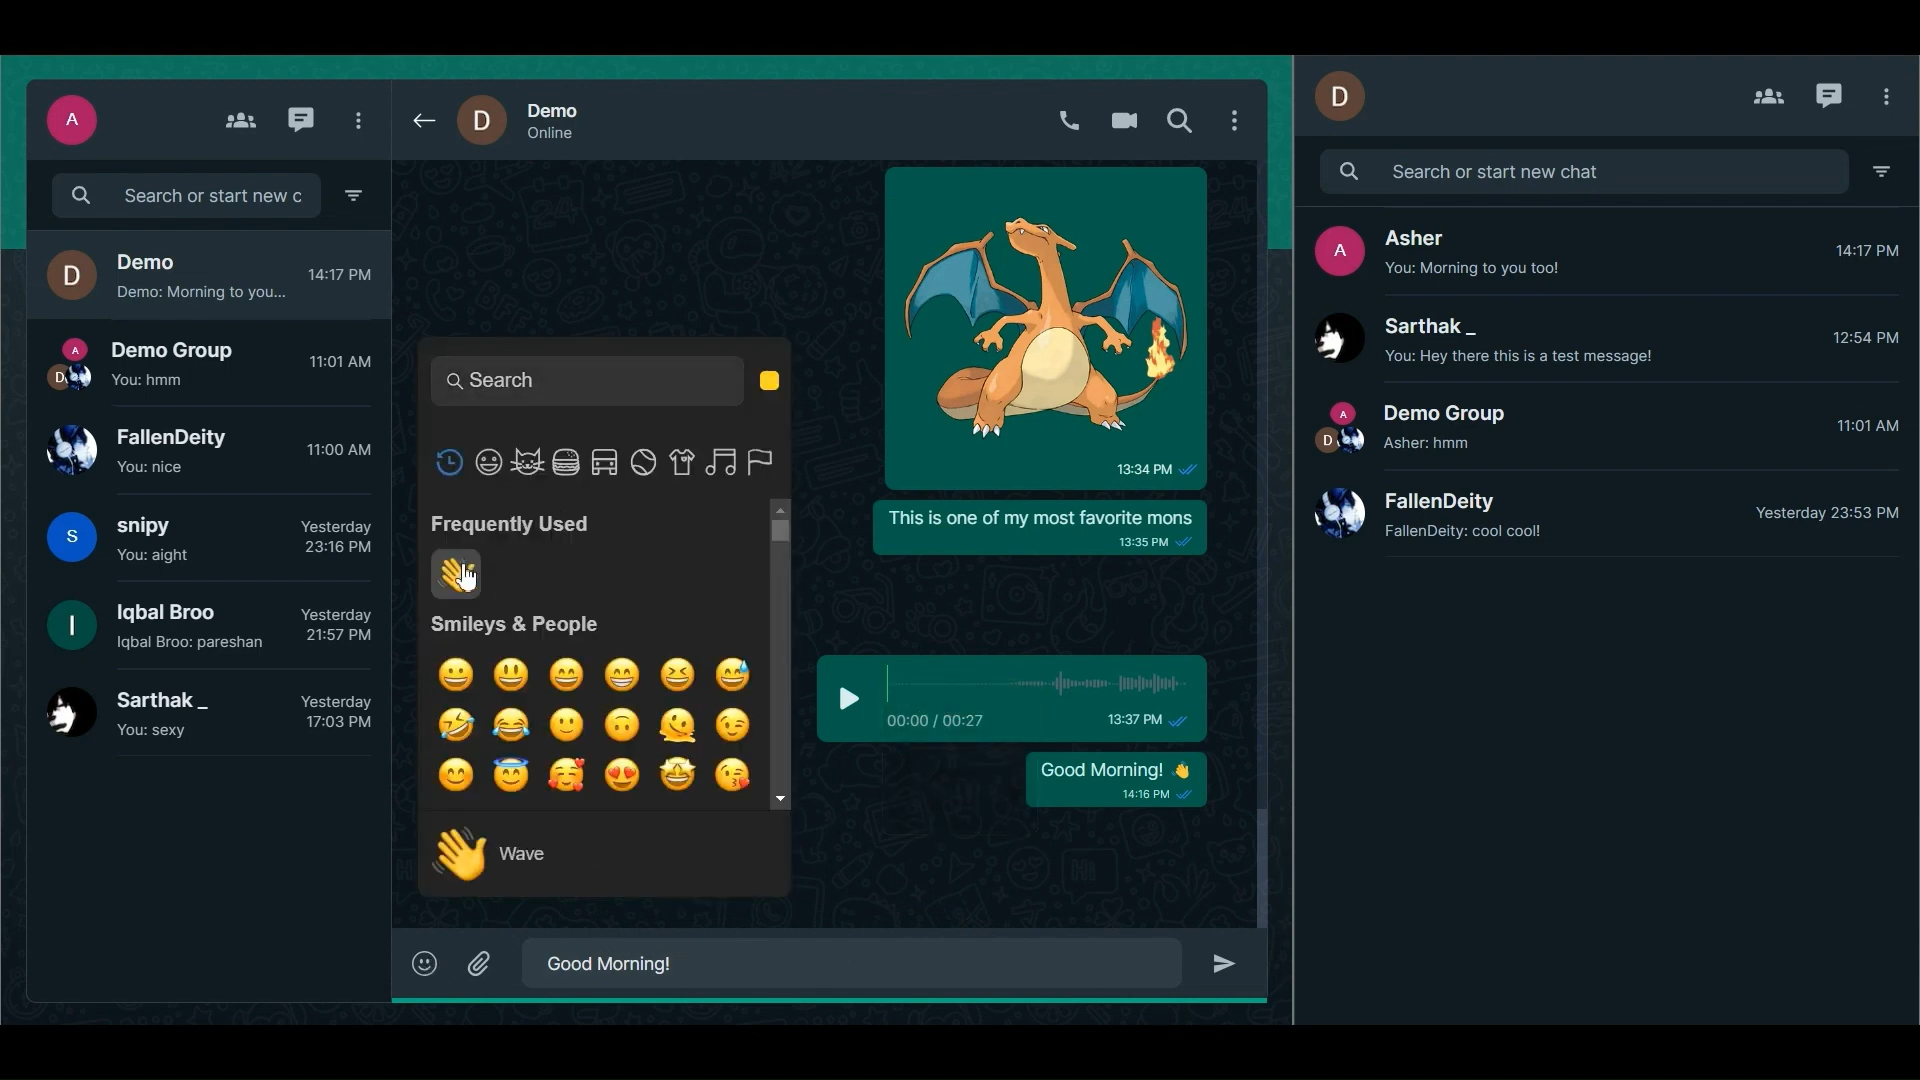Click the attach file paperclip icon
Screen dimensions: 1920x1080
[x=480, y=964]
